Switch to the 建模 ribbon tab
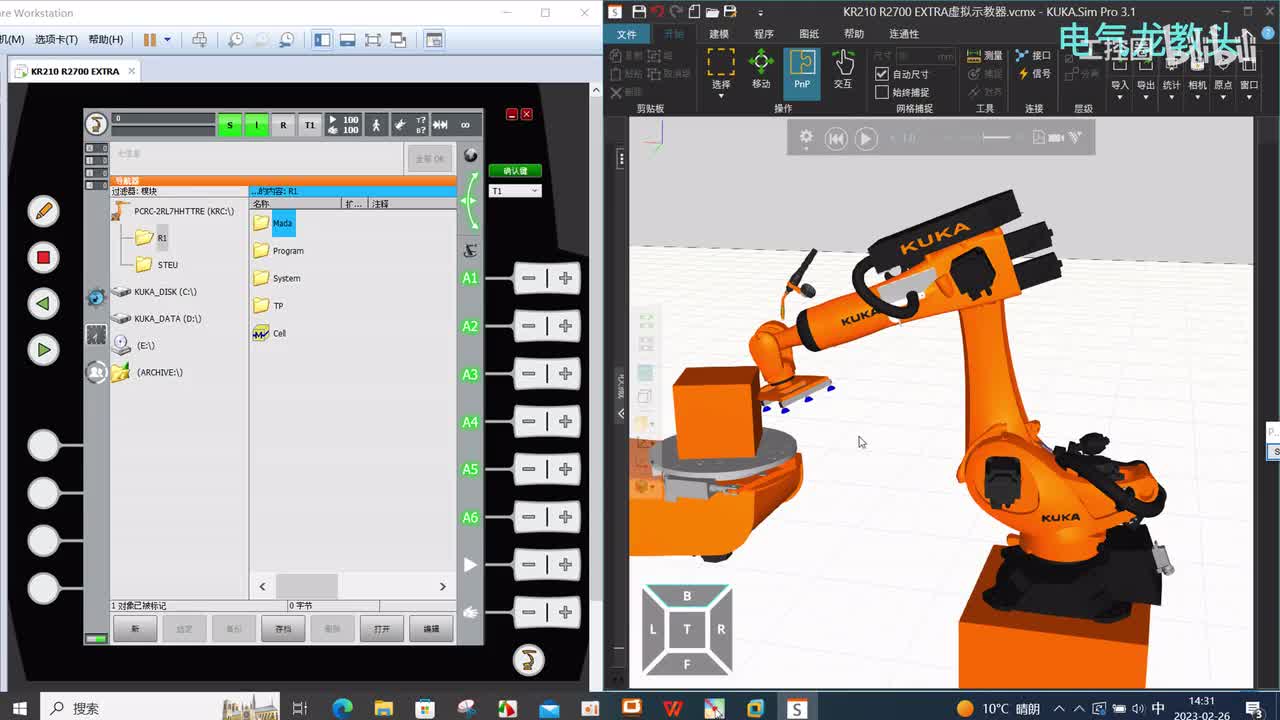Image resolution: width=1280 pixels, height=720 pixels. click(719, 34)
